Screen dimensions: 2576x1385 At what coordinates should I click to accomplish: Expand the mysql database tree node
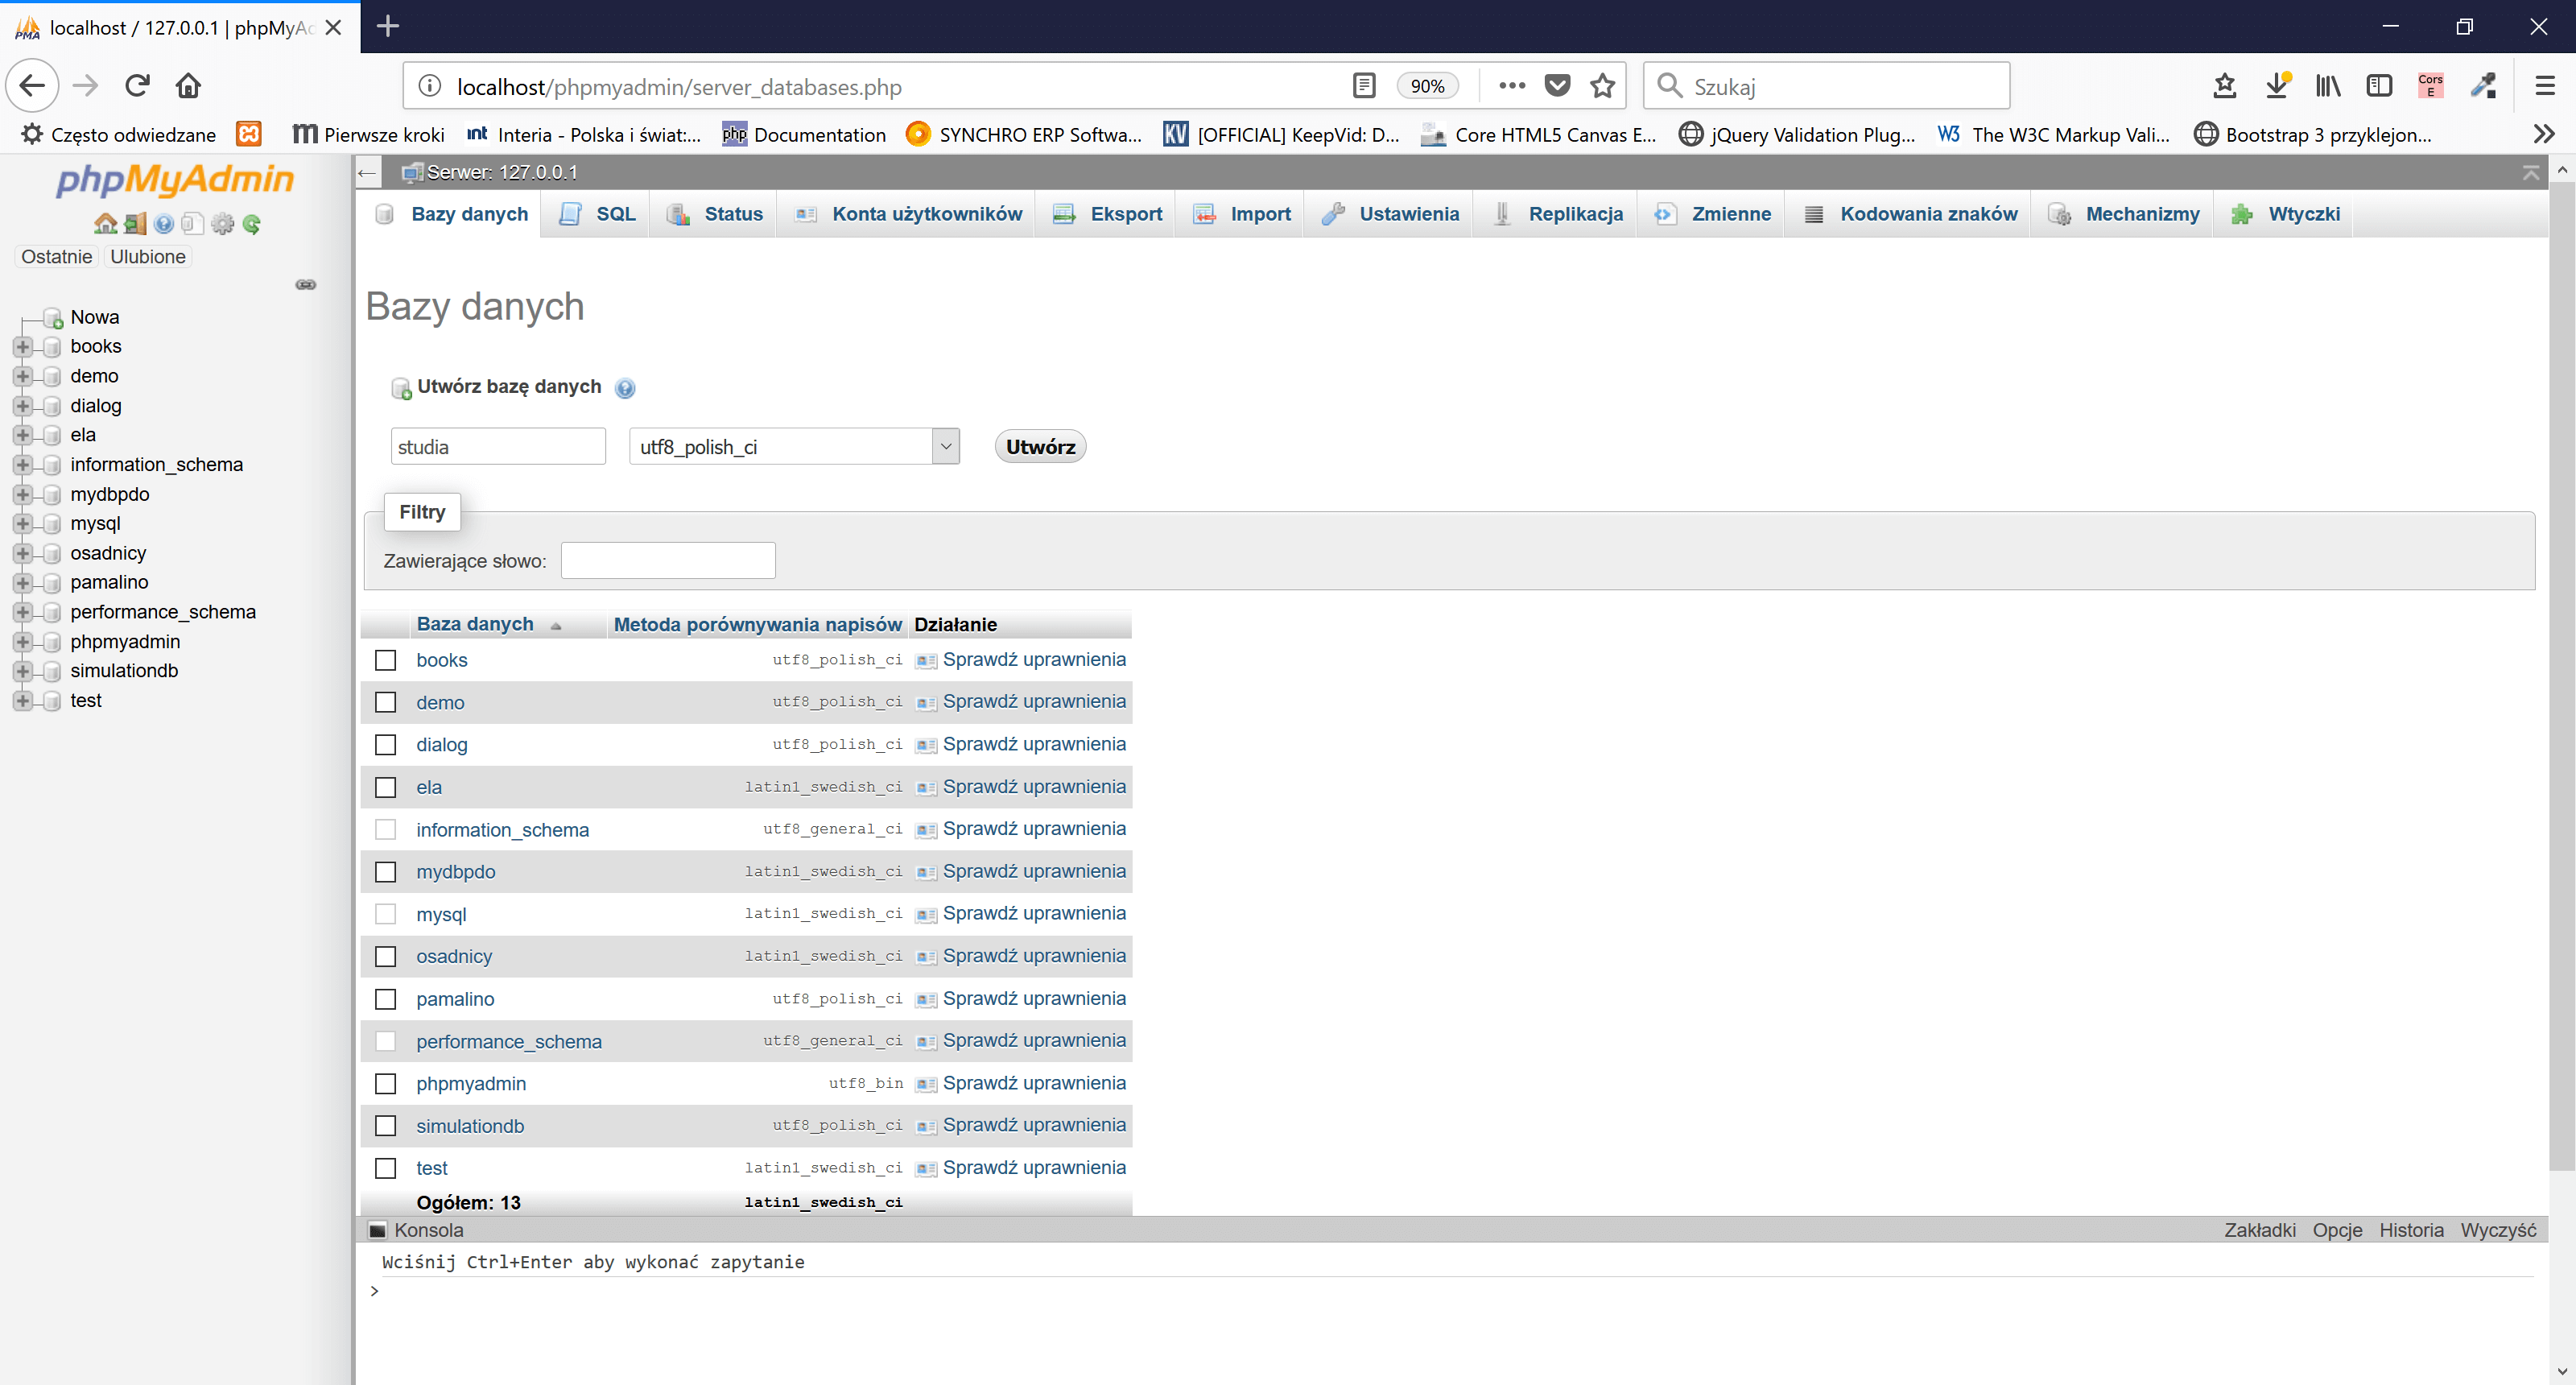pyautogui.click(x=22, y=524)
